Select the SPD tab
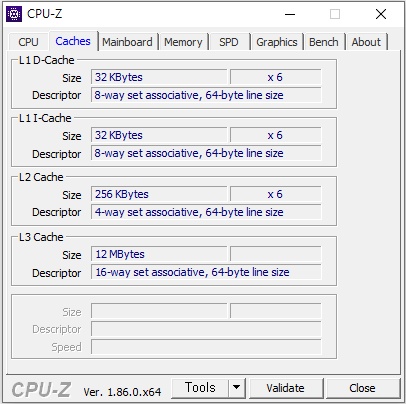 point(229,42)
